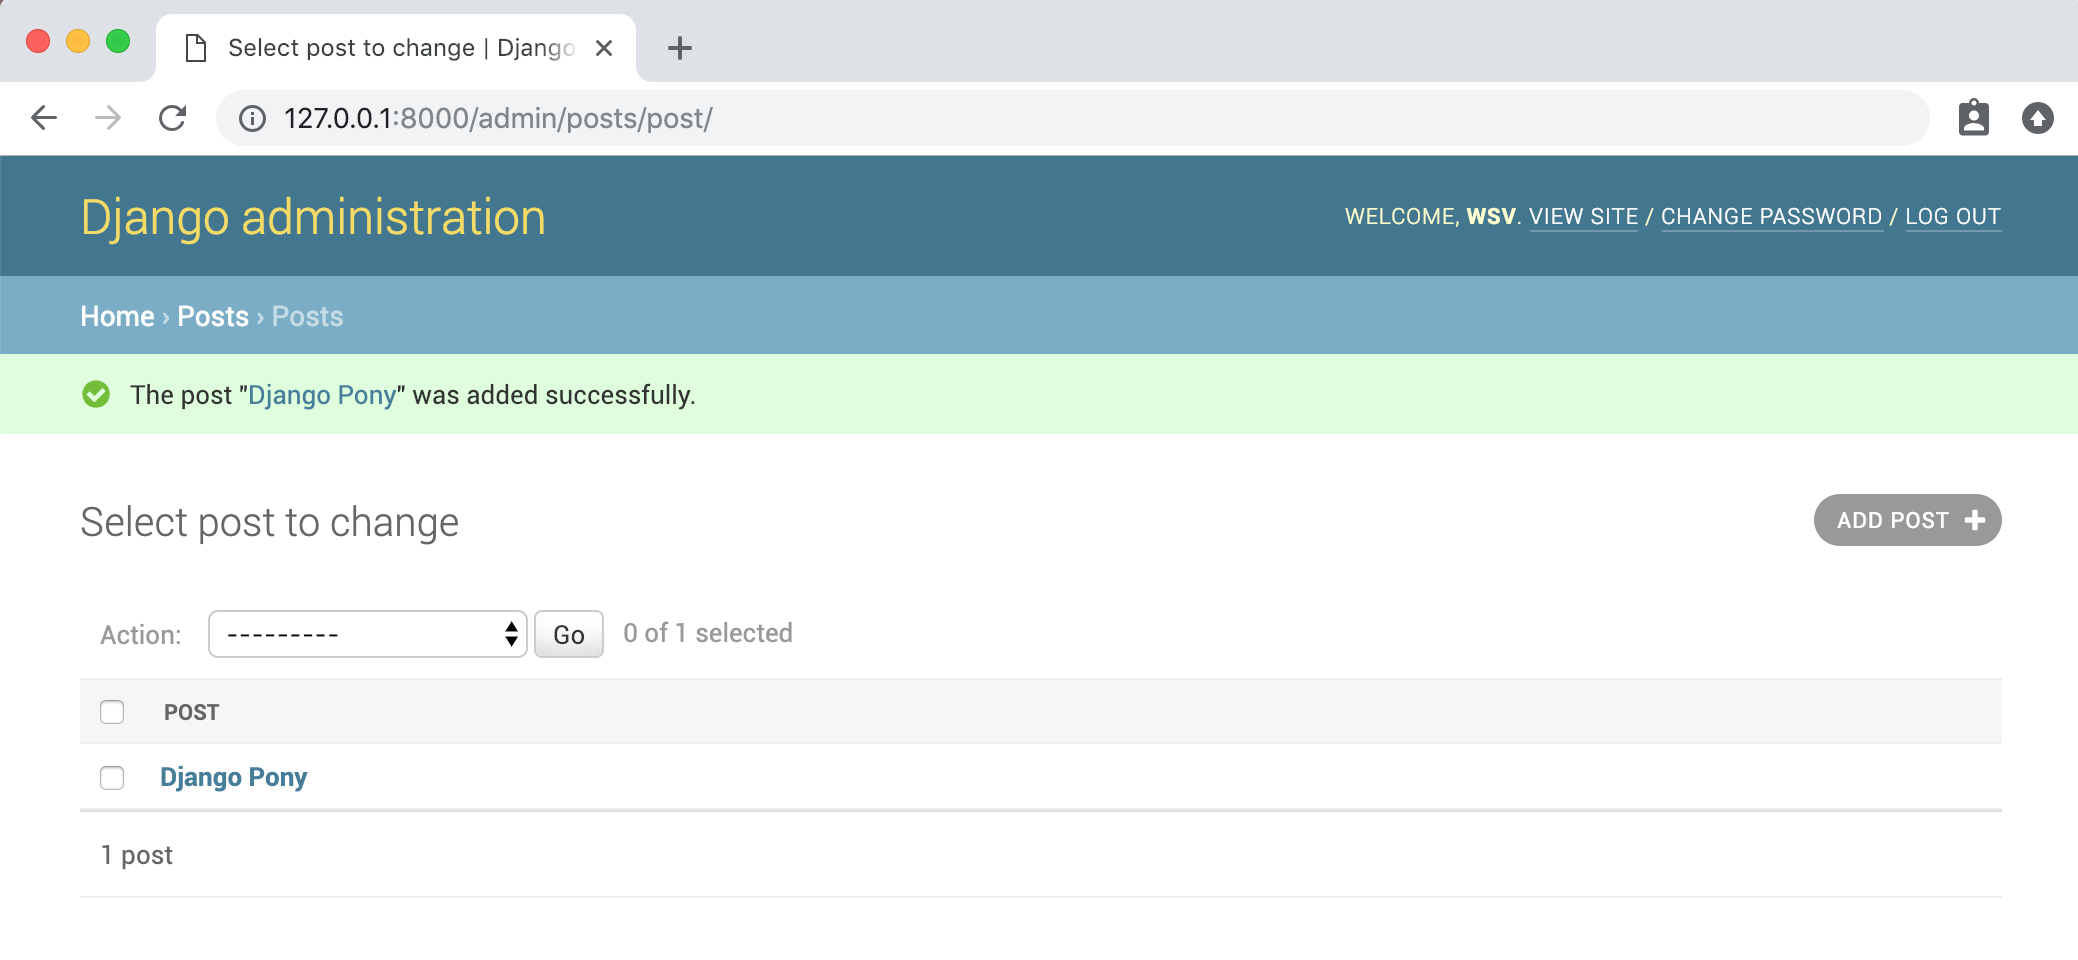Screen dimensions: 2078x960
Task: Open the site information icon in the address bar
Action: click(252, 119)
